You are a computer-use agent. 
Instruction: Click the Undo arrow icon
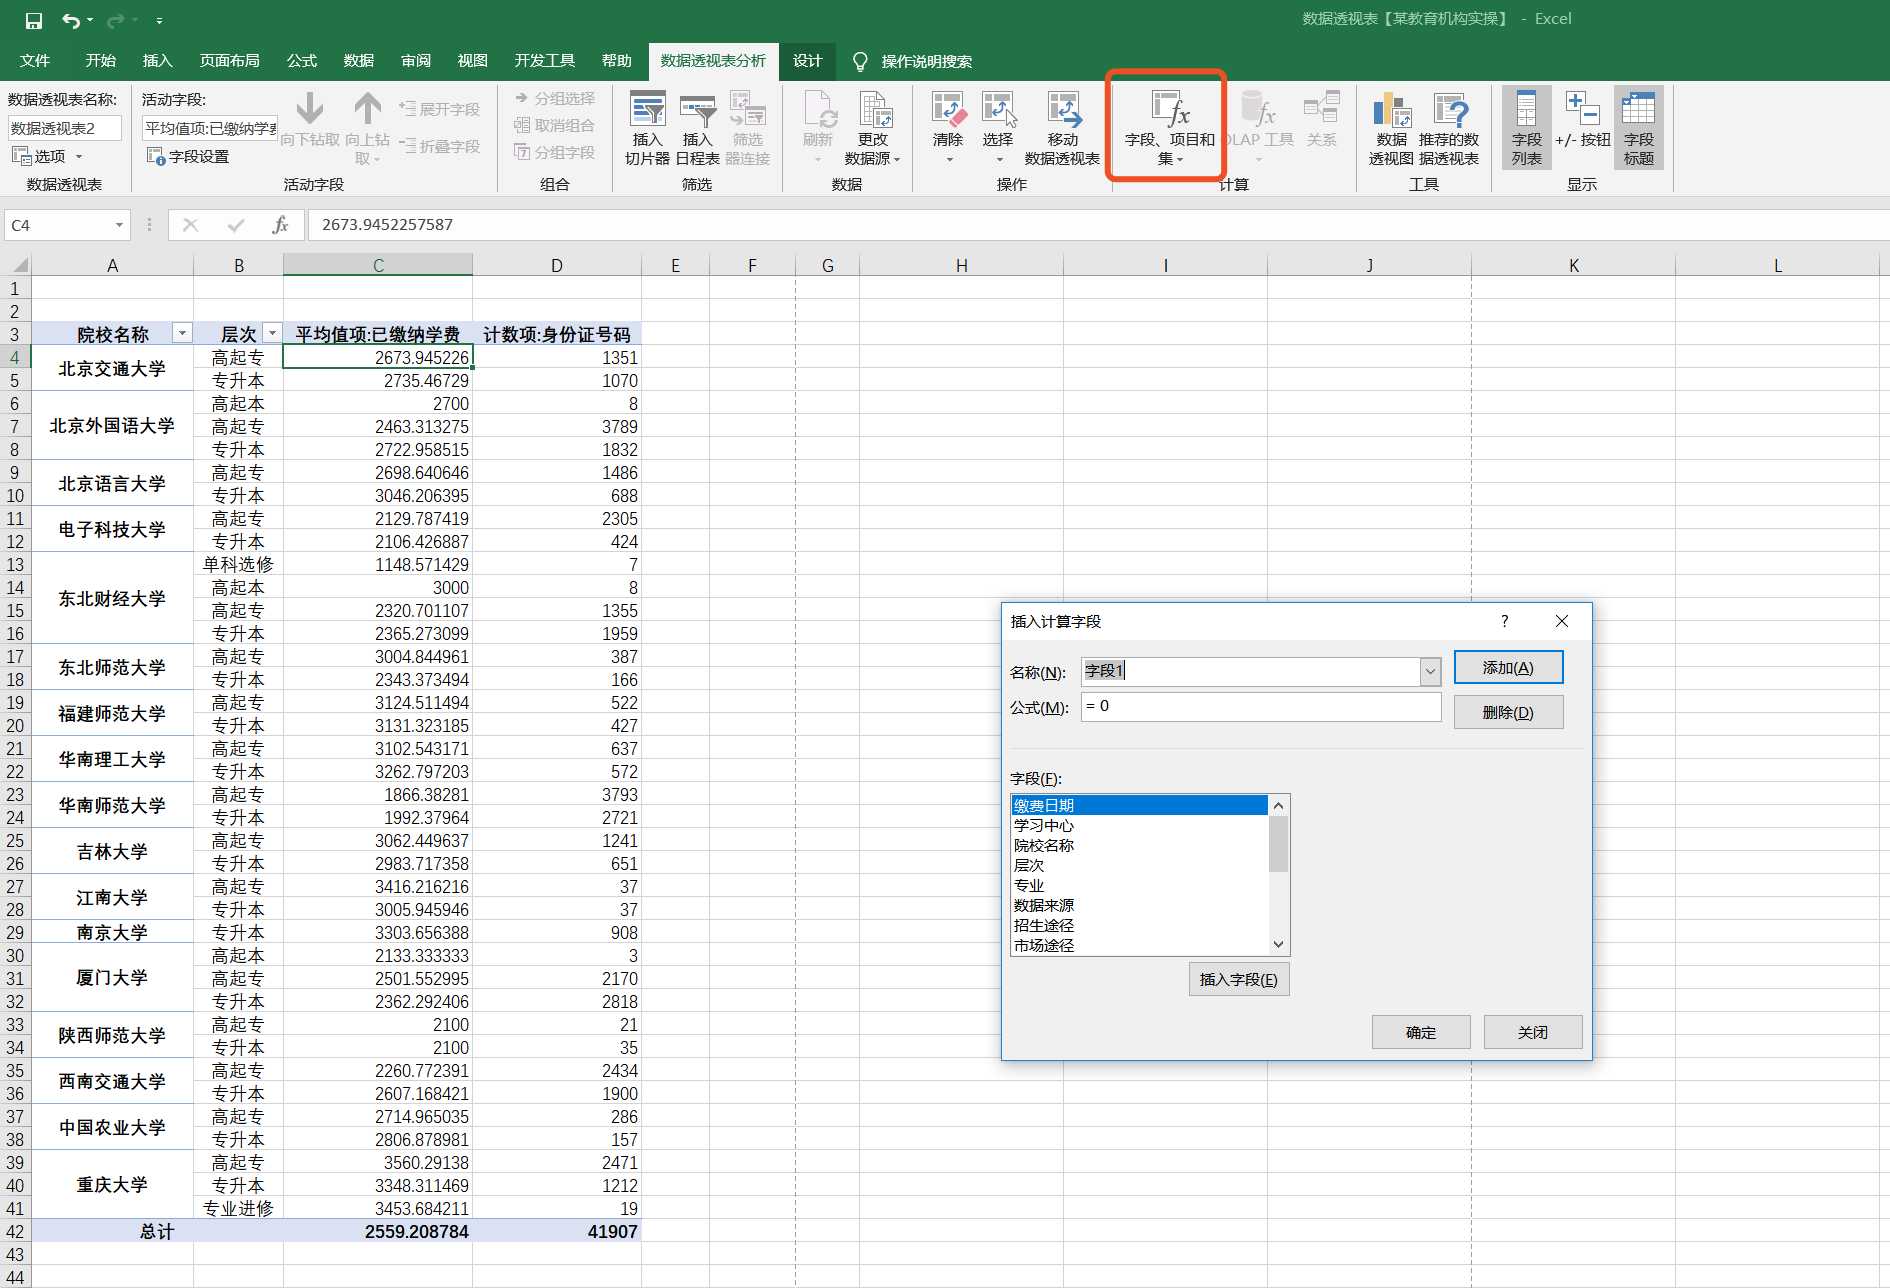[71, 20]
